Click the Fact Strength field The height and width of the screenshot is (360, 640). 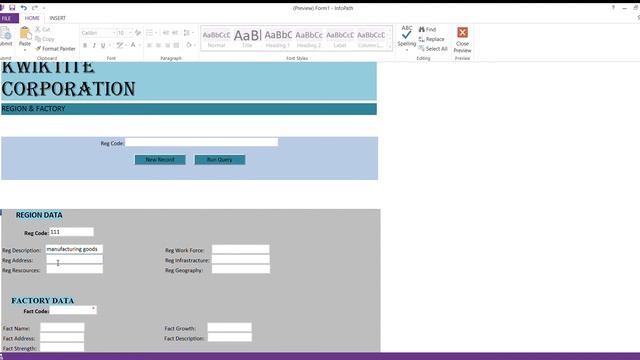click(x=62, y=347)
